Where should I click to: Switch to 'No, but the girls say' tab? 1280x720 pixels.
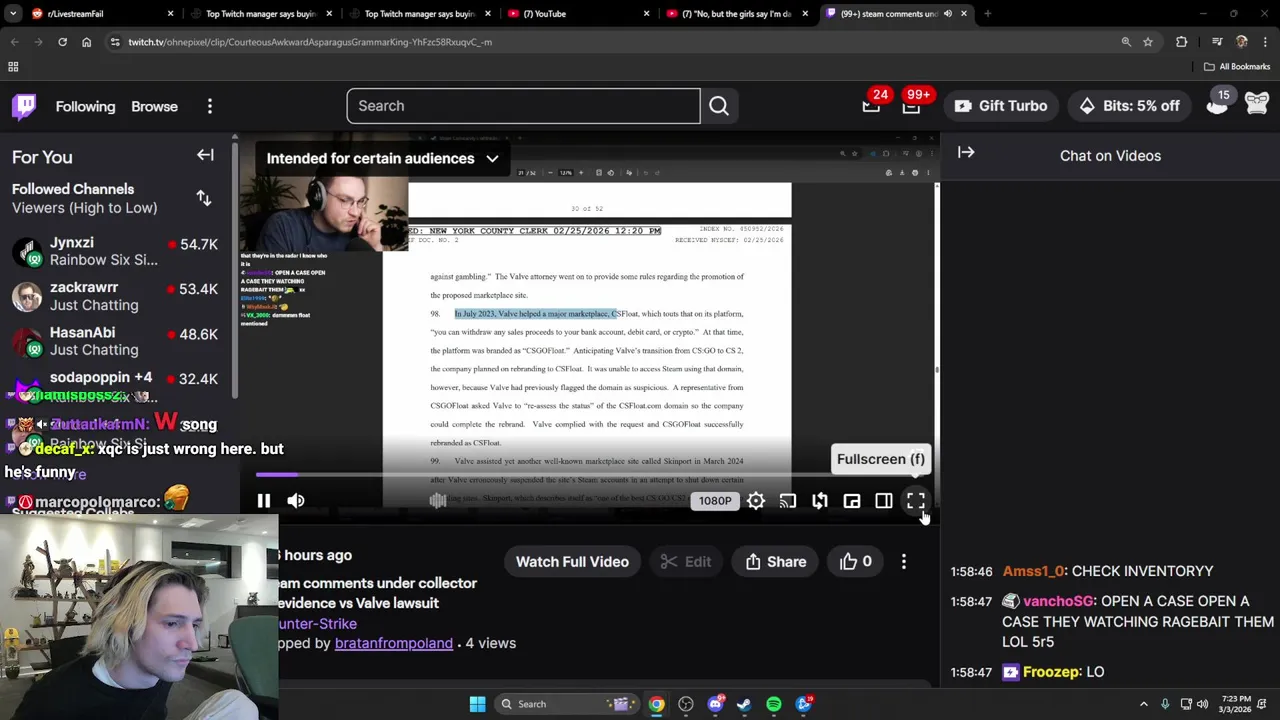click(735, 14)
